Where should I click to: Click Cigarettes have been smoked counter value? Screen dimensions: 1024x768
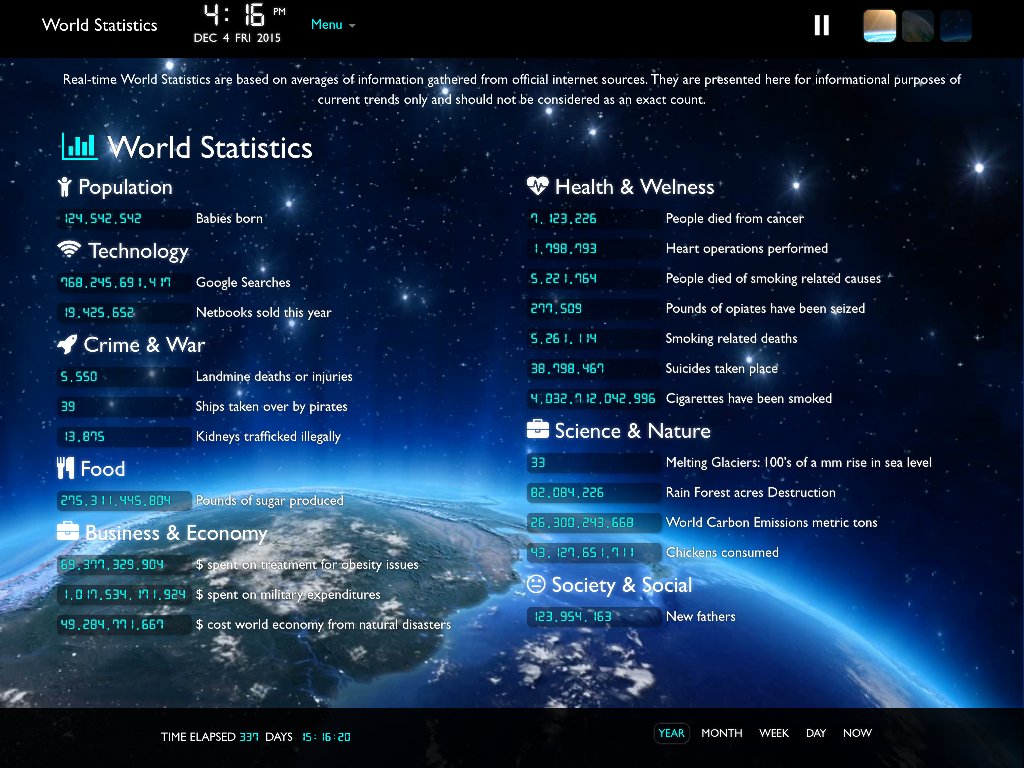tap(593, 399)
